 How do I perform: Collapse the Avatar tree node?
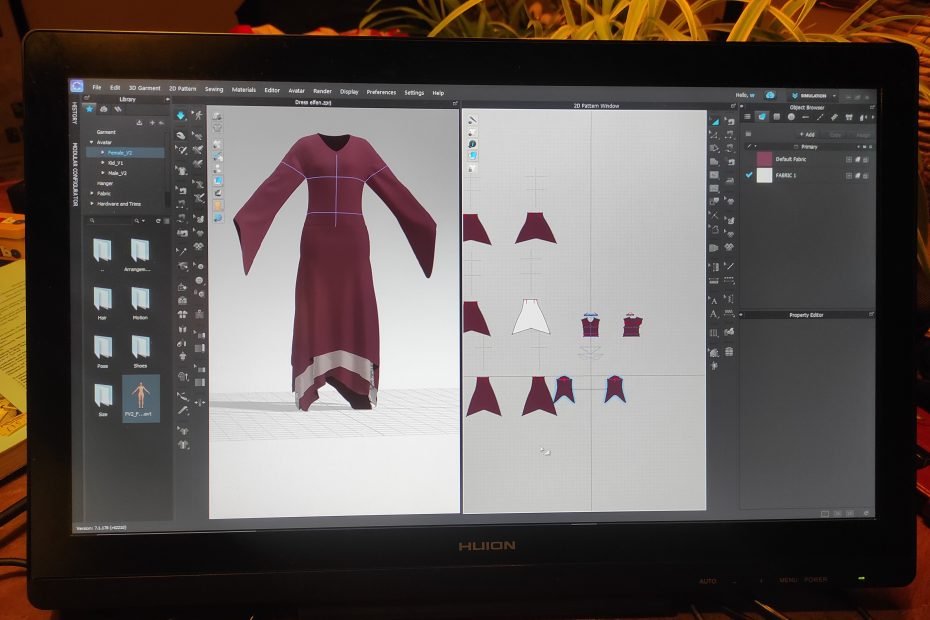[x=91, y=142]
